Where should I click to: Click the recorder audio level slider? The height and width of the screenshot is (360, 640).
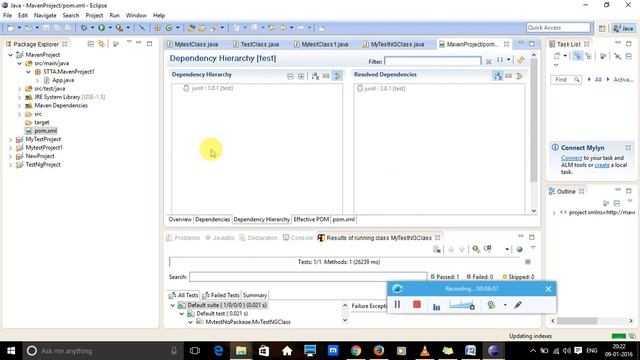[462, 305]
